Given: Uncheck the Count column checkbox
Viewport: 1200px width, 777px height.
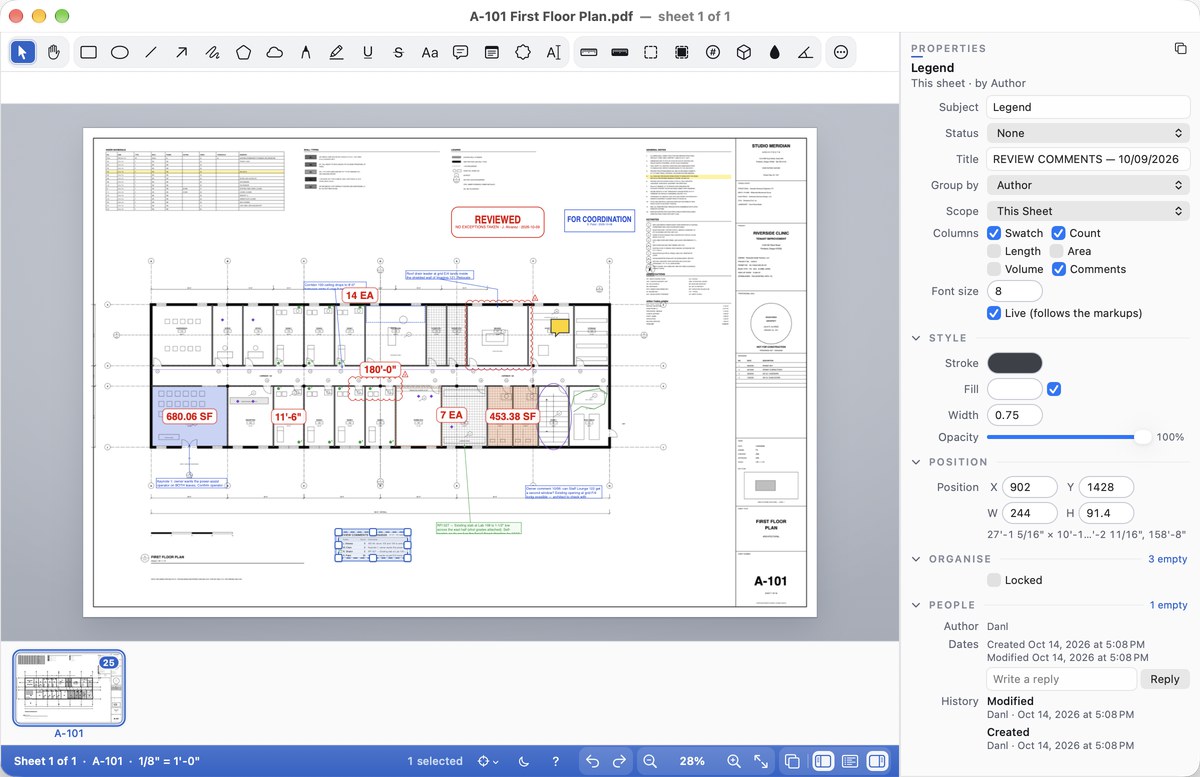Looking at the screenshot, I should coord(1058,233).
